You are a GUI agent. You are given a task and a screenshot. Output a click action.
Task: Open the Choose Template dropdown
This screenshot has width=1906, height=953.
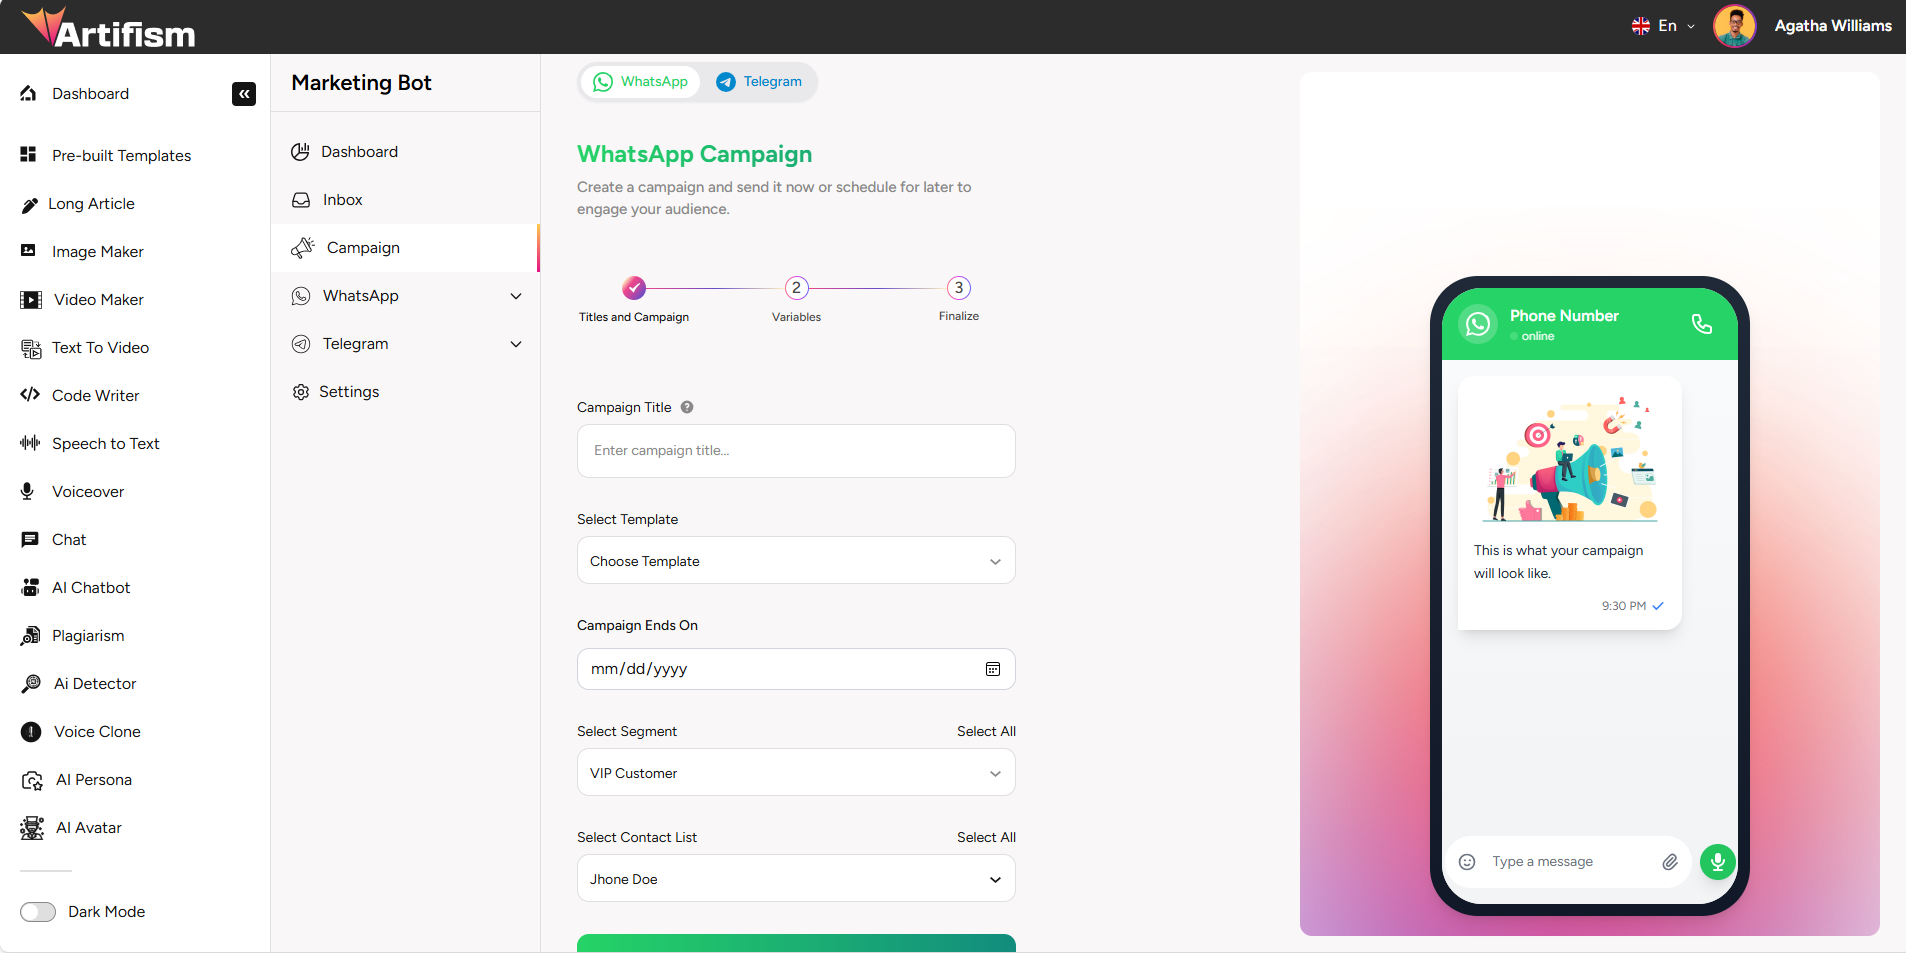tap(795, 560)
